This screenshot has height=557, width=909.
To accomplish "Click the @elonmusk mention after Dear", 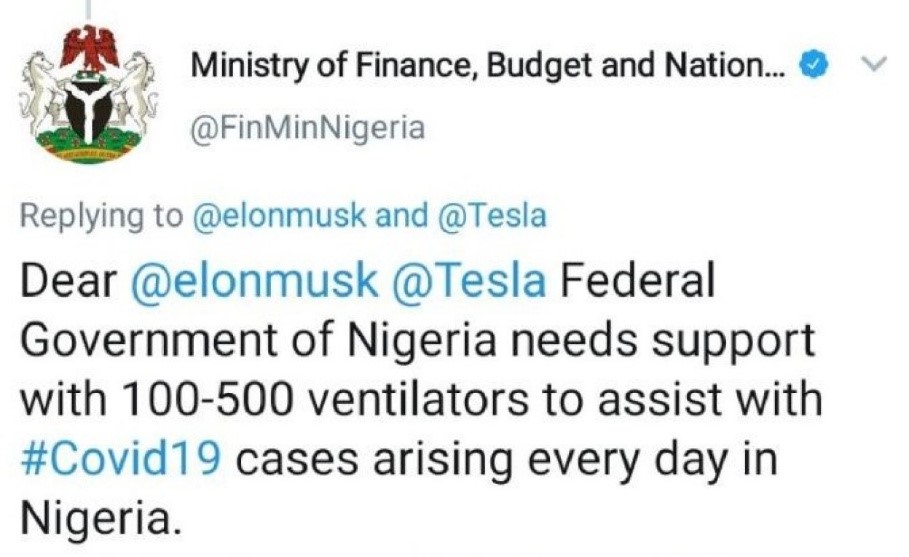I will pyautogui.click(x=255, y=283).
